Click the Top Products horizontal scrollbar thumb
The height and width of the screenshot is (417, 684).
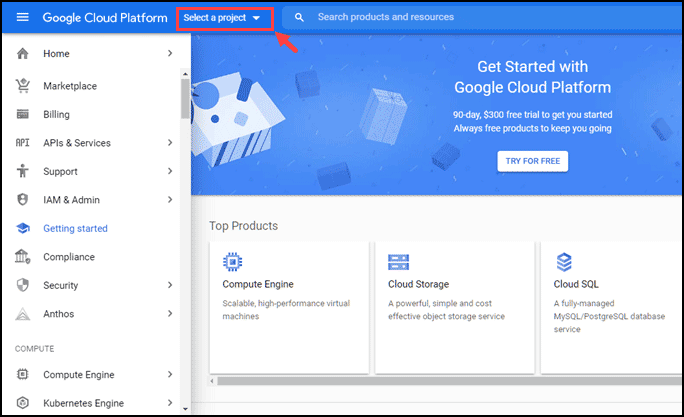[x=451, y=381]
